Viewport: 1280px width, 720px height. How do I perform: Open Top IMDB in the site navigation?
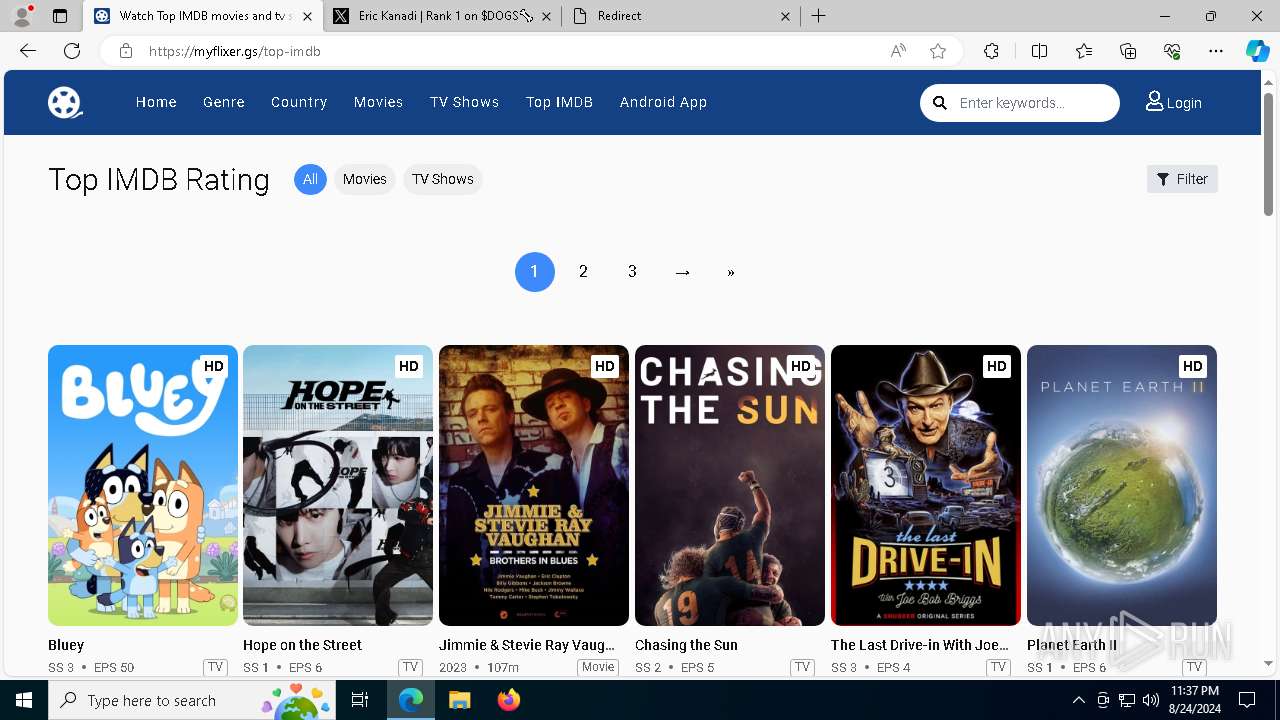click(x=559, y=102)
